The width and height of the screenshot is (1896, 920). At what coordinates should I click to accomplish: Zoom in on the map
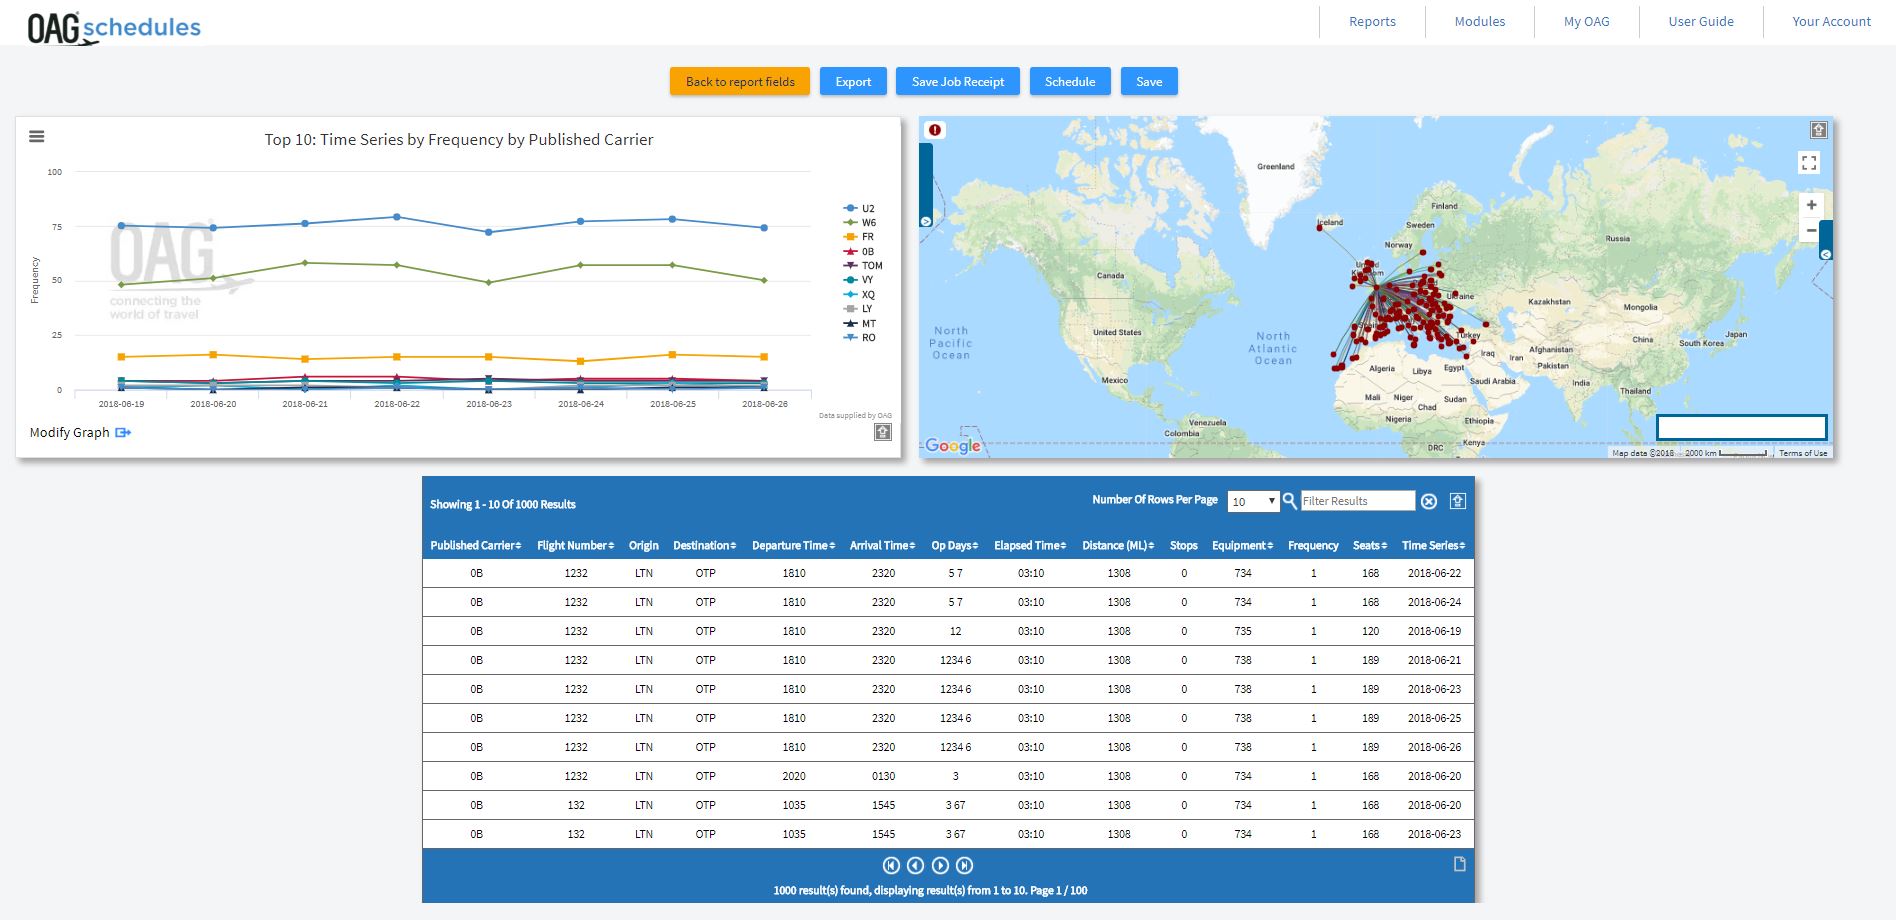[1811, 205]
